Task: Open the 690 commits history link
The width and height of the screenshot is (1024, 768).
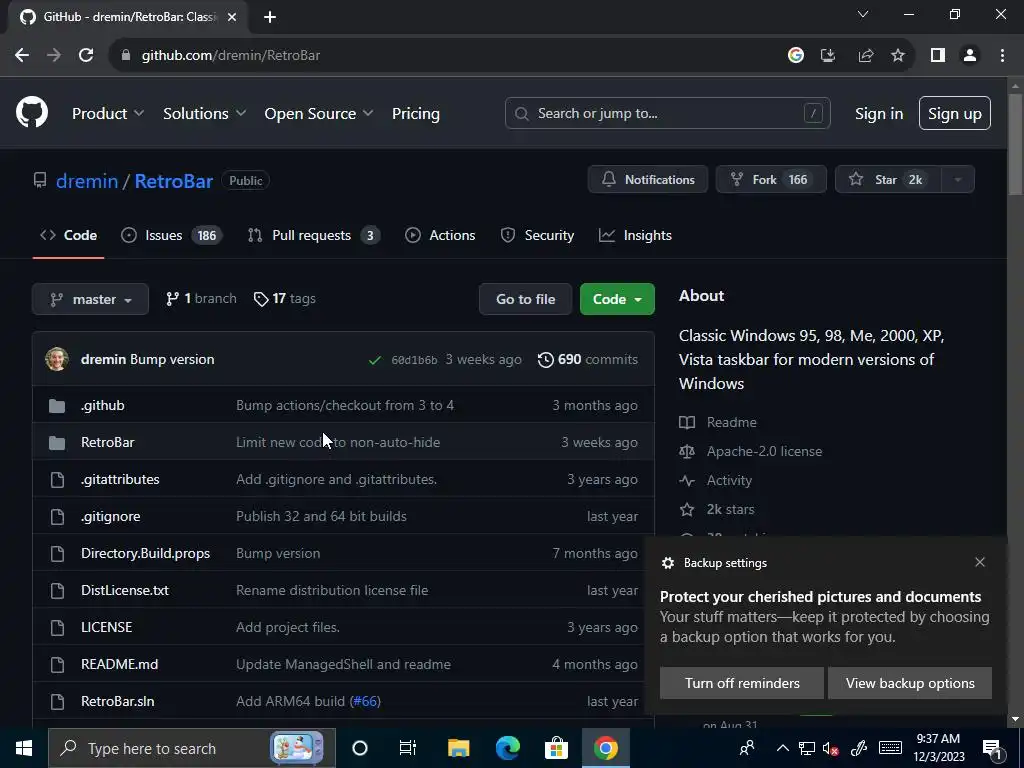Action: click(x=588, y=360)
